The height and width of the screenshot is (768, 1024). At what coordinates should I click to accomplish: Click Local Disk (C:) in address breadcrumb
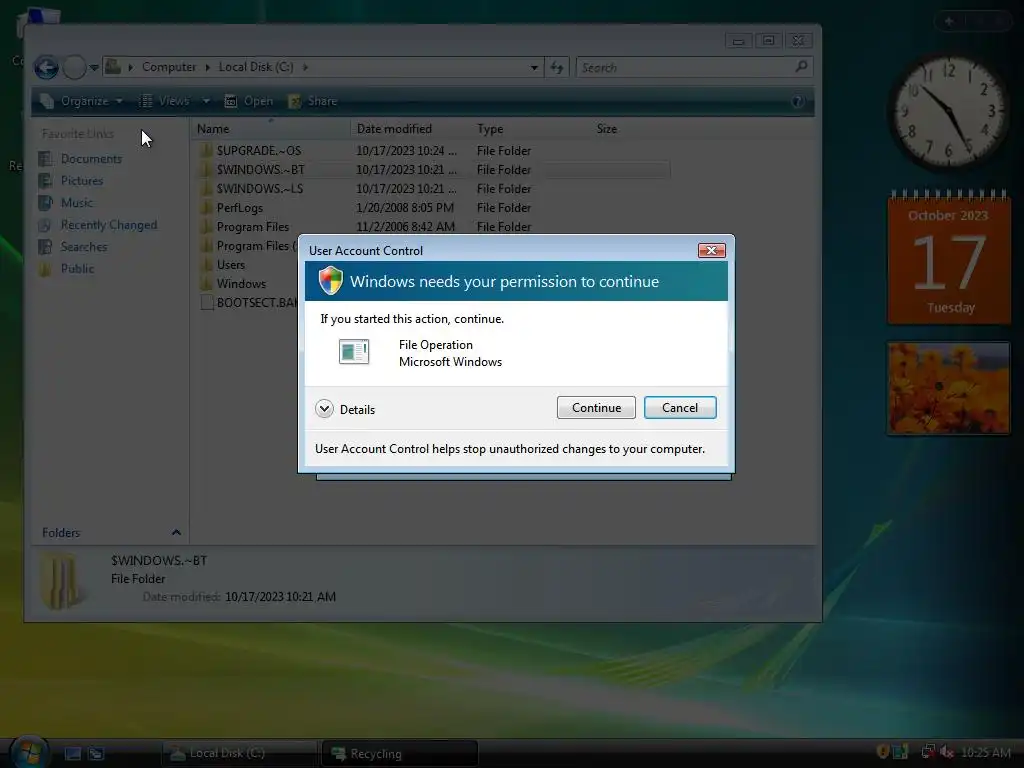coord(255,67)
